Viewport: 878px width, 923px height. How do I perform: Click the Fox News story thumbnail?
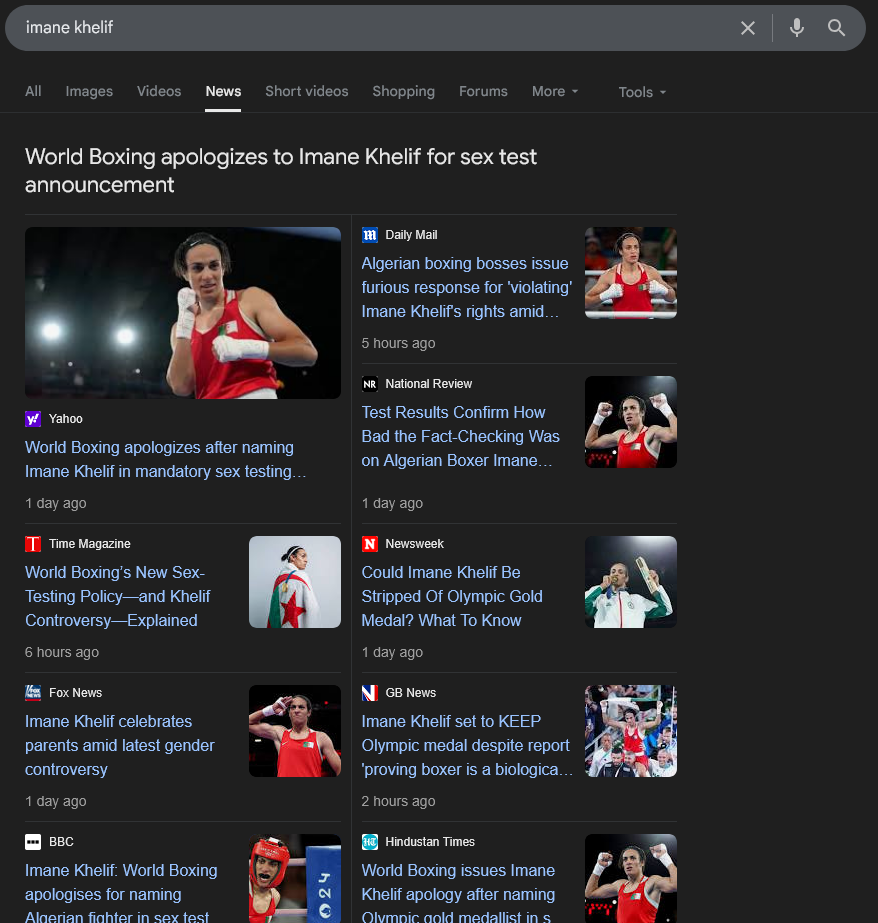coord(295,731)
